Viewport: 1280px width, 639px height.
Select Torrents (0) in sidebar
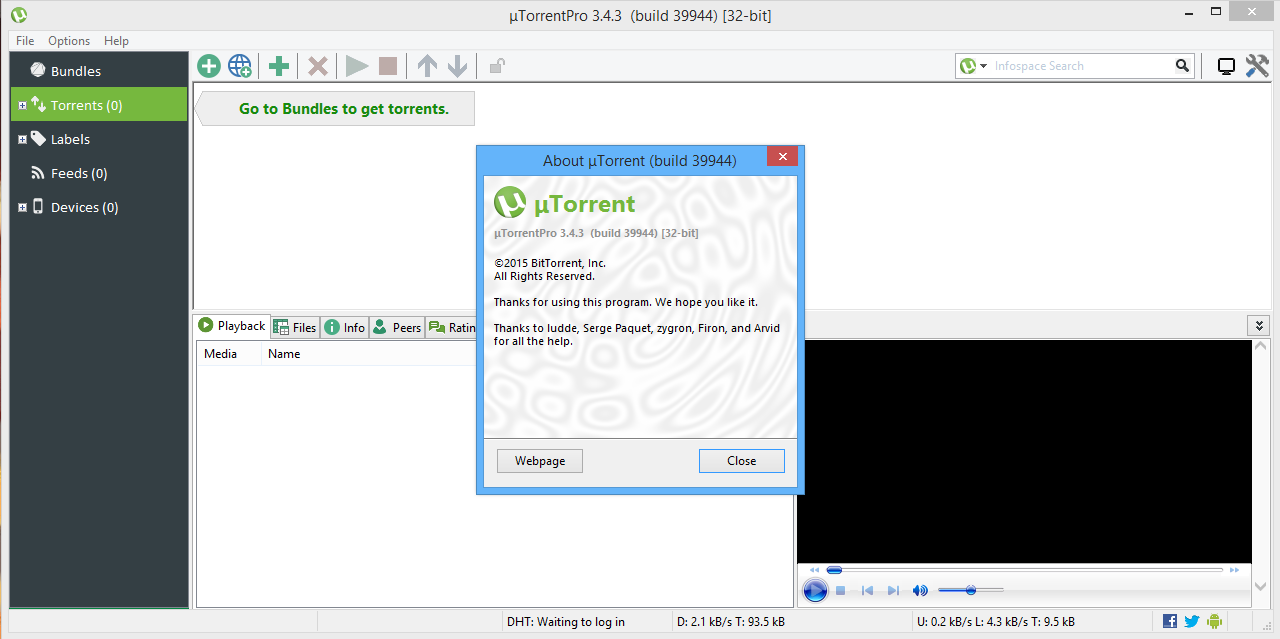pos(99,105)
